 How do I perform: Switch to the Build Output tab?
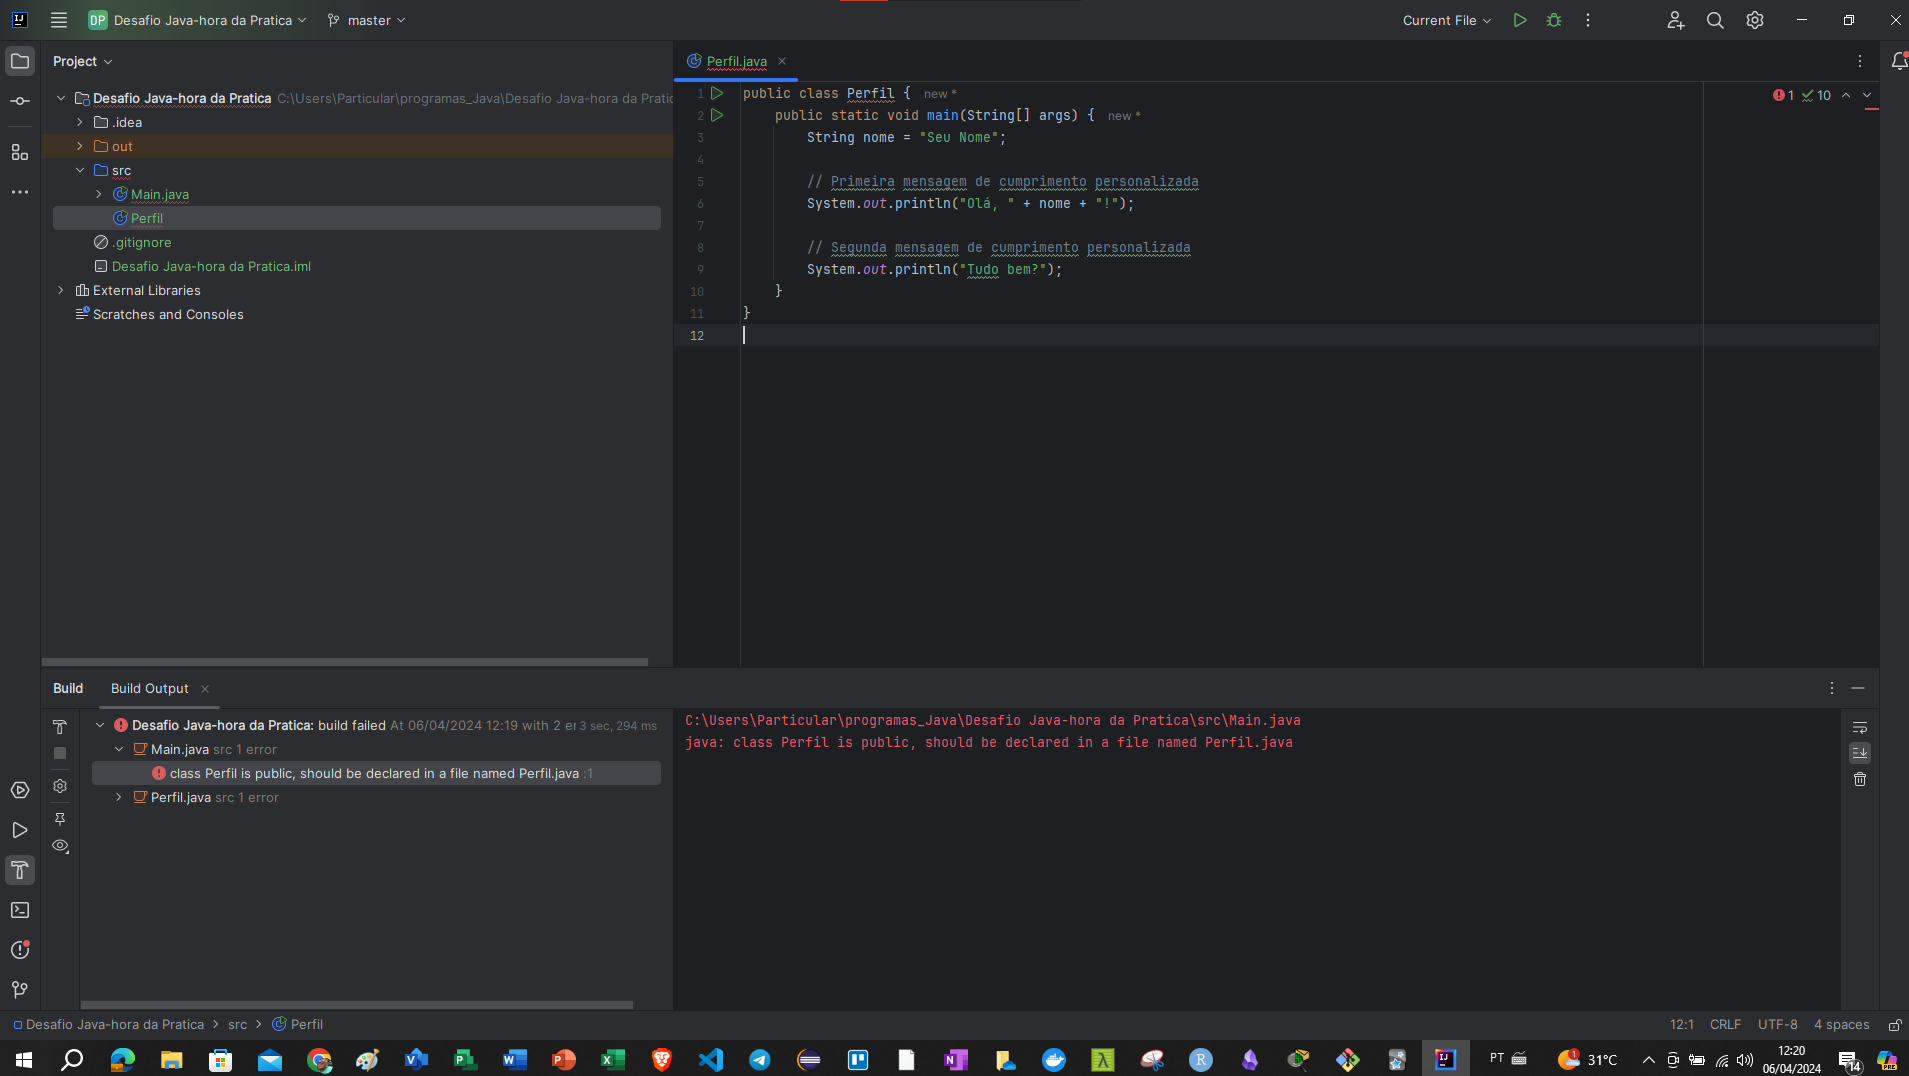pos(149,688)
